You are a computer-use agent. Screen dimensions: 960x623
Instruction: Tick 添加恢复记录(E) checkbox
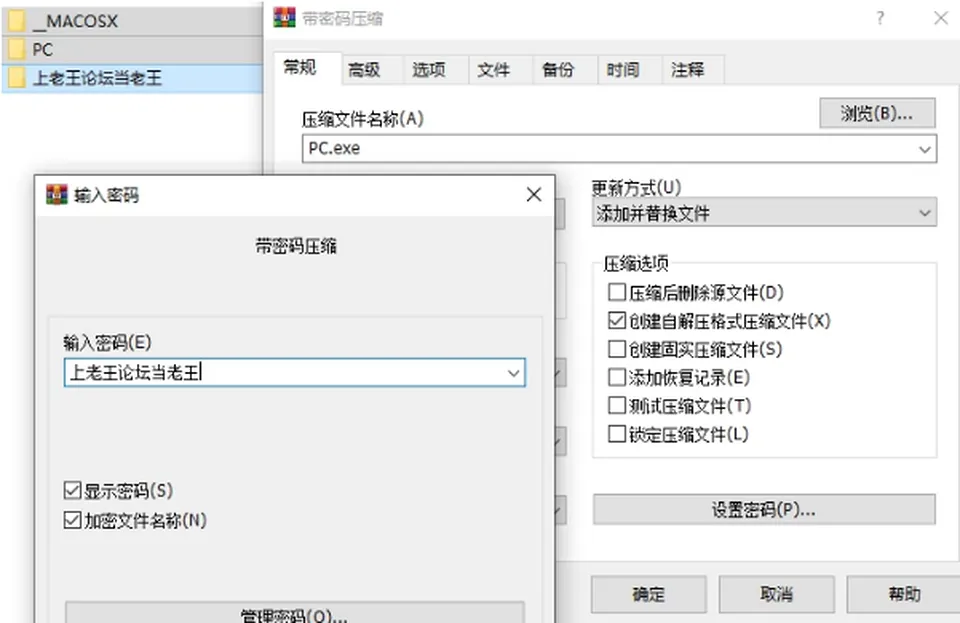coord(617,377)
